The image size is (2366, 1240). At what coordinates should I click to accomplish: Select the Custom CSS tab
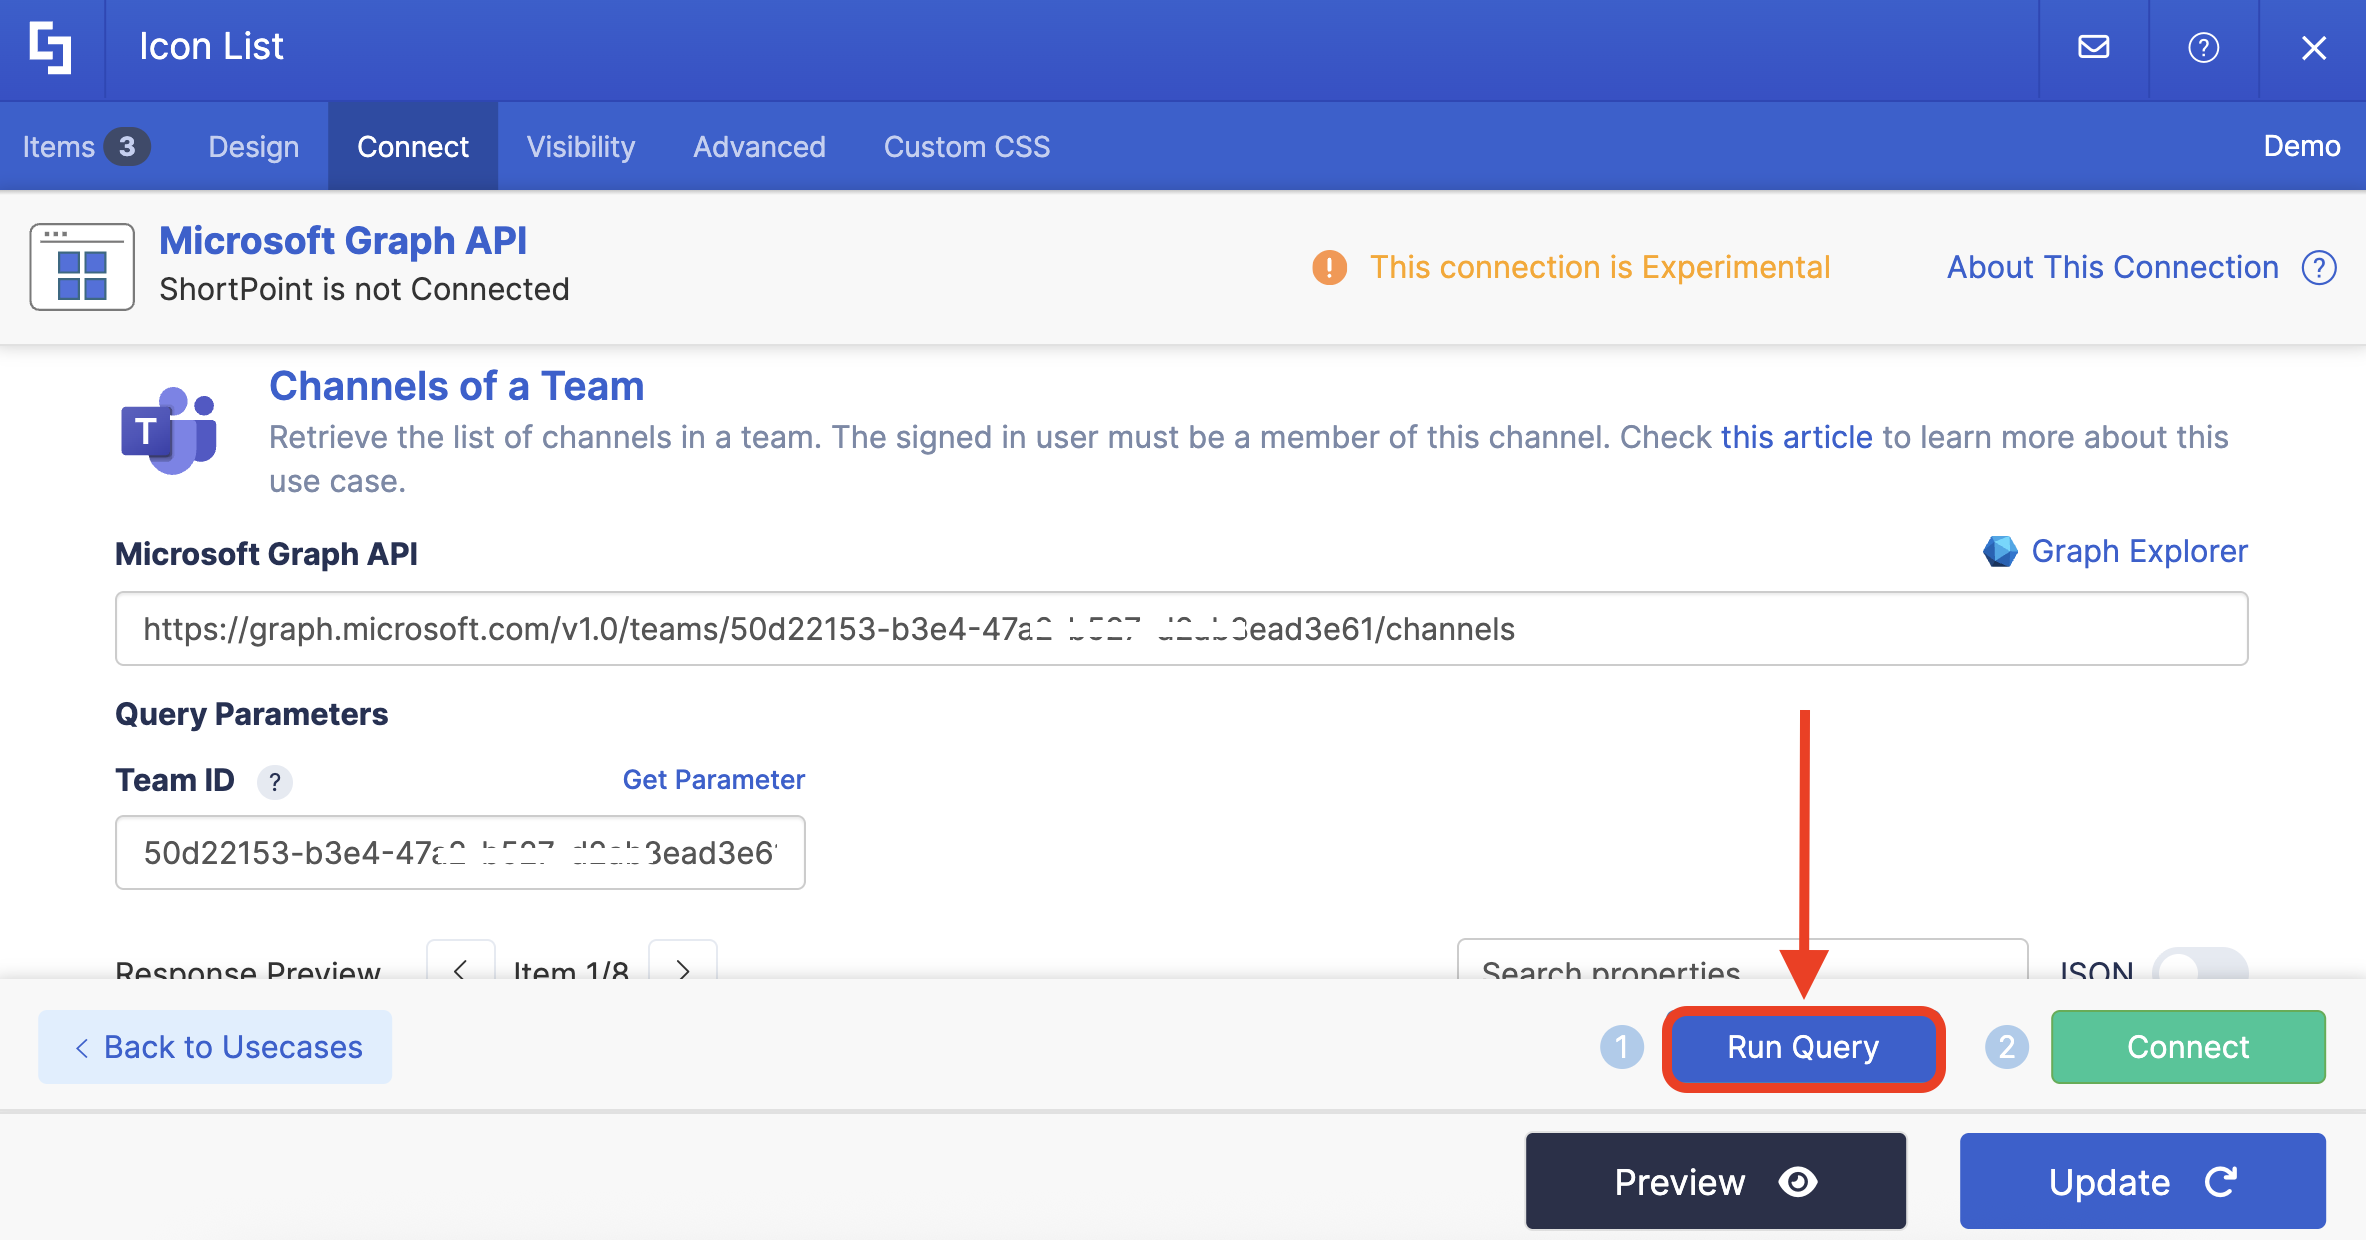pos(966,147)
